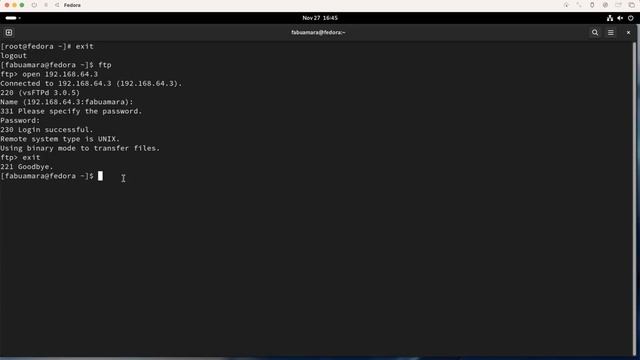Click the yellow macOS minimize light
The image size is (640, 360).
pyautogui.click(x=14, y=5)
